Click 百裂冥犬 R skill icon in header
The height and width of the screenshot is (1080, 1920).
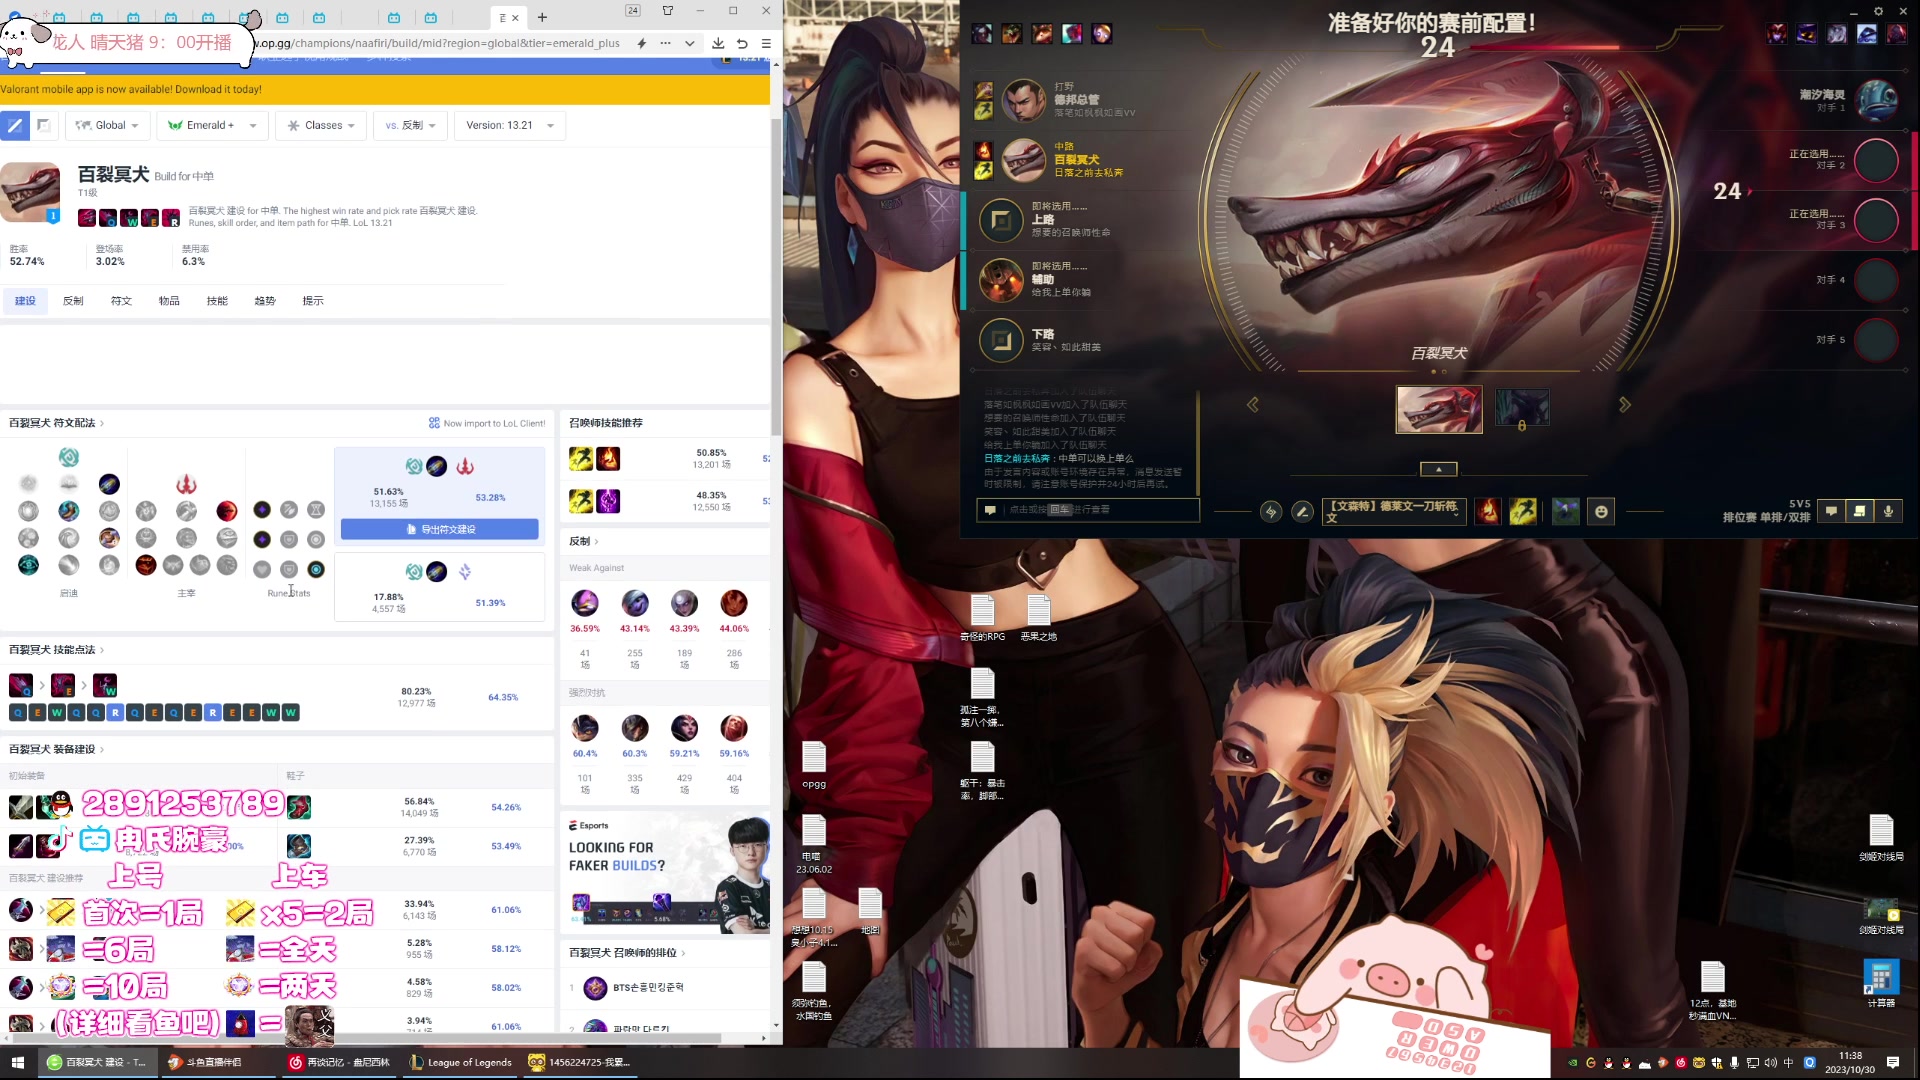click(171, 218)
